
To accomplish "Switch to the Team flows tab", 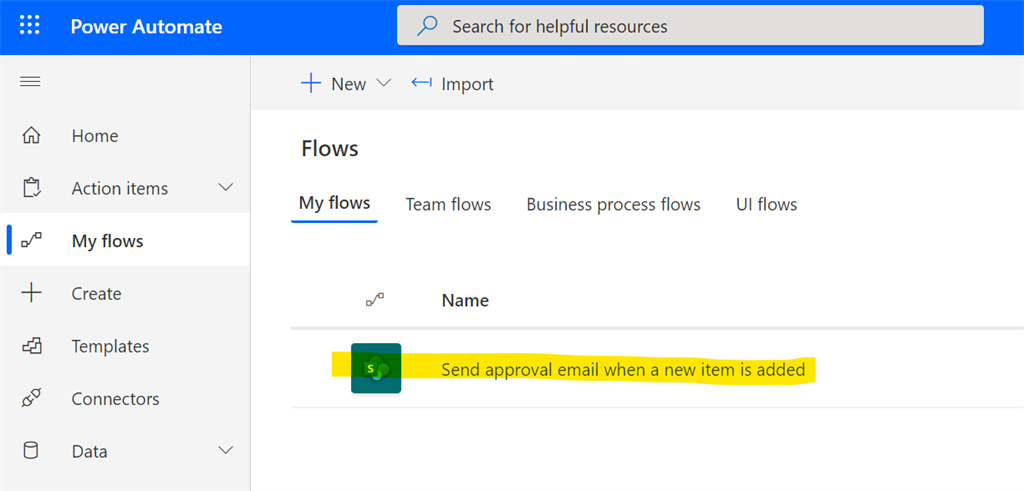I will click(448, 204).
